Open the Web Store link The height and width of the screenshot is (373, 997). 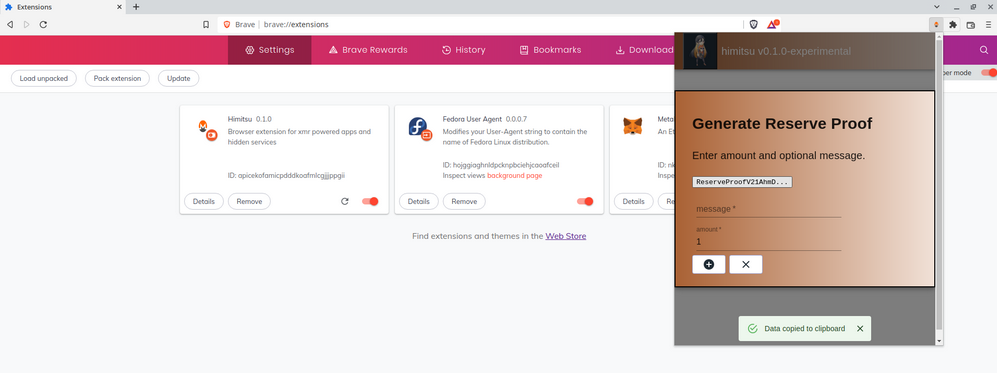coord(566,236)
